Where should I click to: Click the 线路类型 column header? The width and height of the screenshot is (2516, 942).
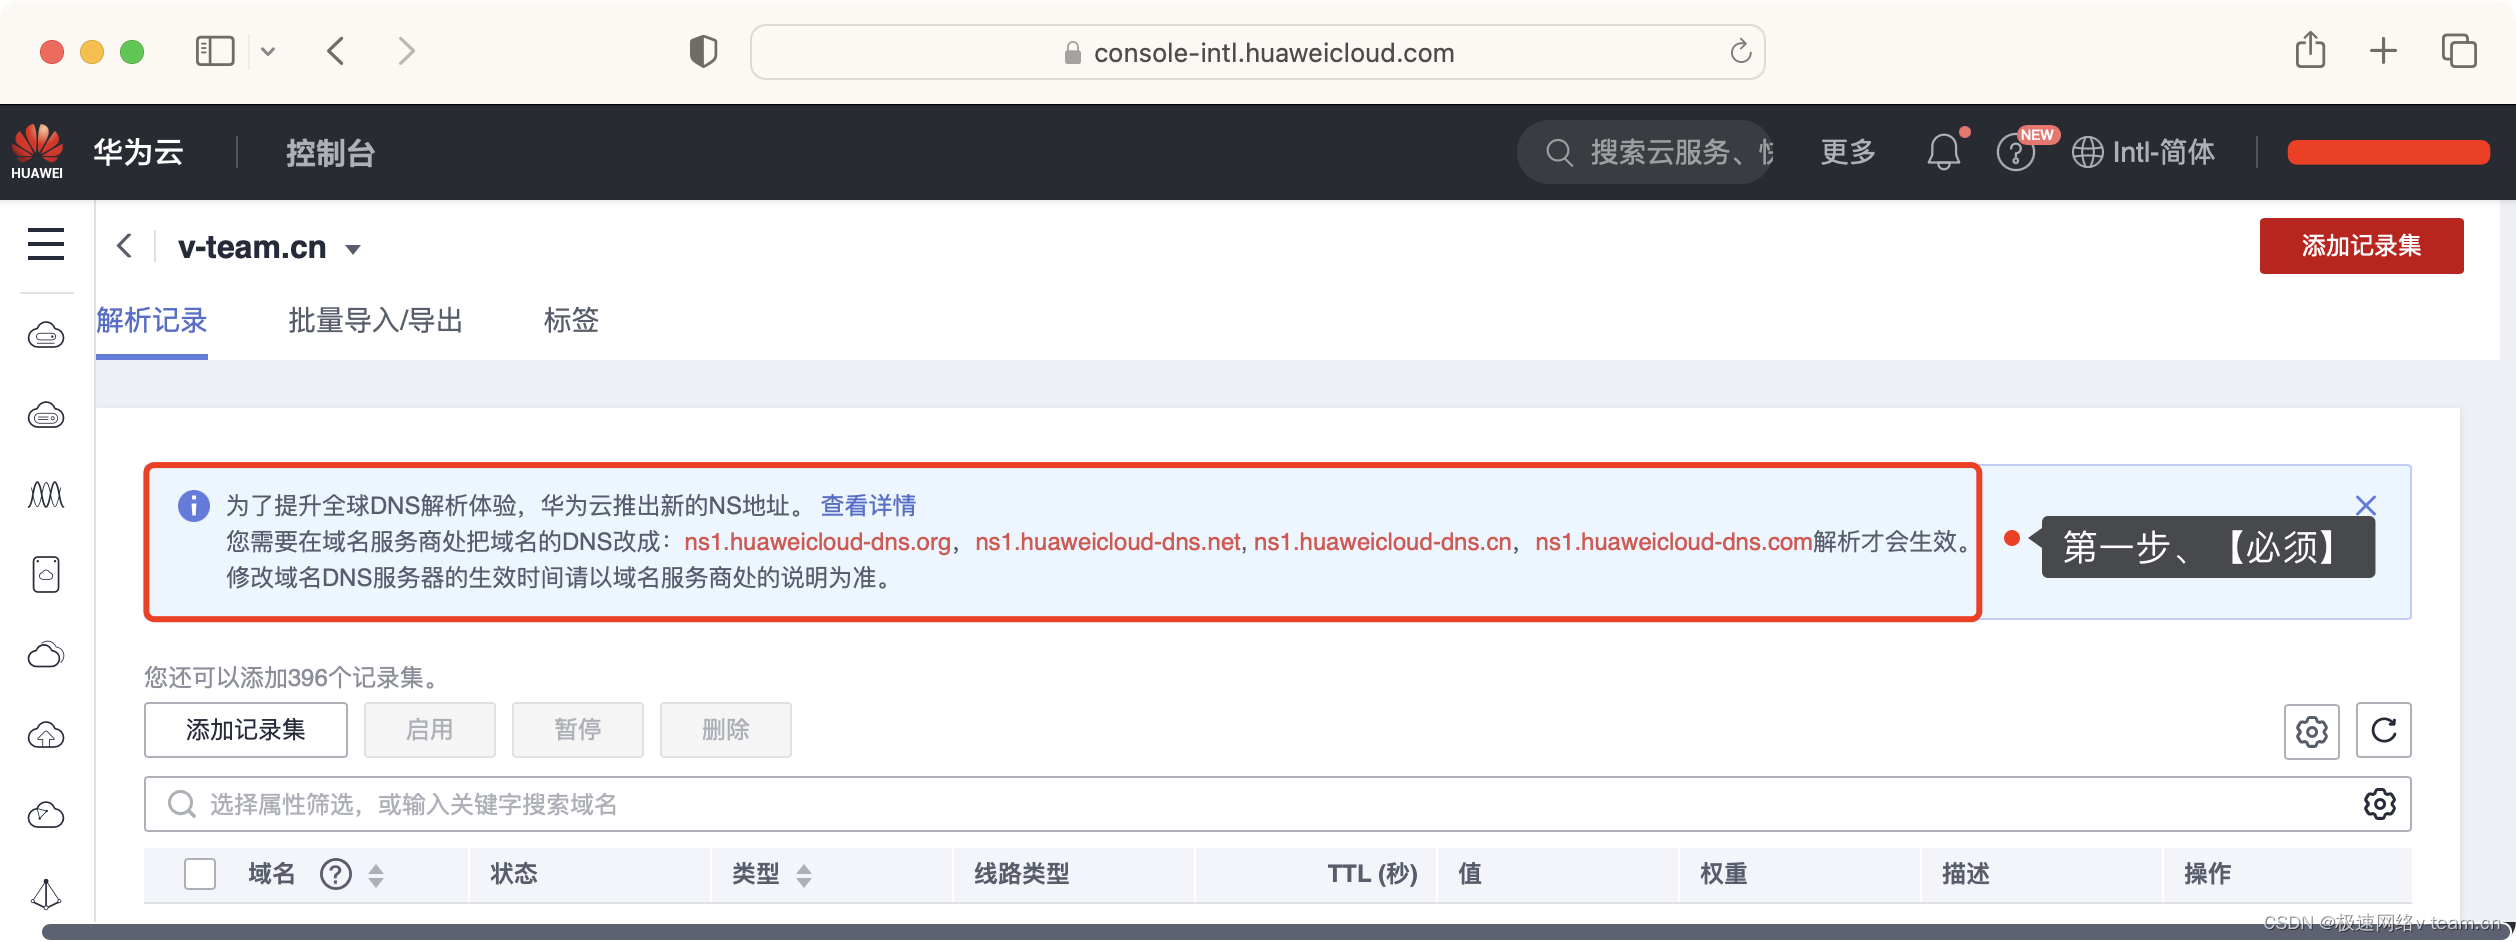tap(1022, 874)
